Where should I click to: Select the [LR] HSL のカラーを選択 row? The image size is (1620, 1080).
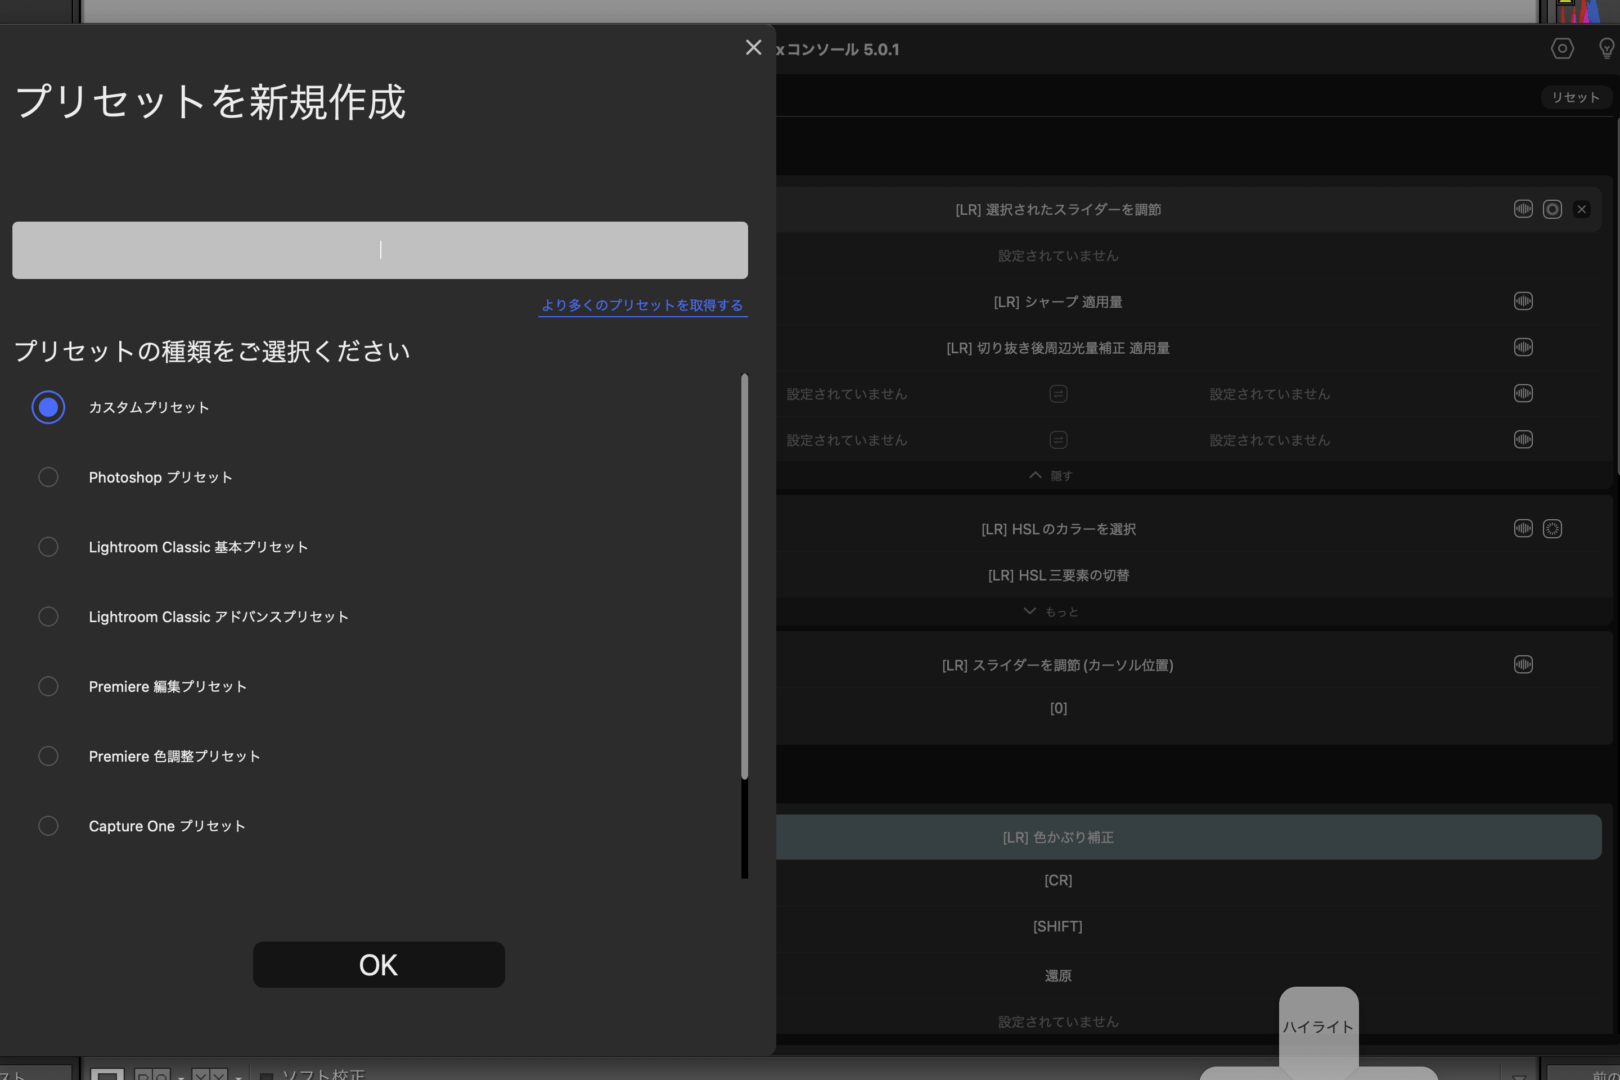pos(1058,529)
